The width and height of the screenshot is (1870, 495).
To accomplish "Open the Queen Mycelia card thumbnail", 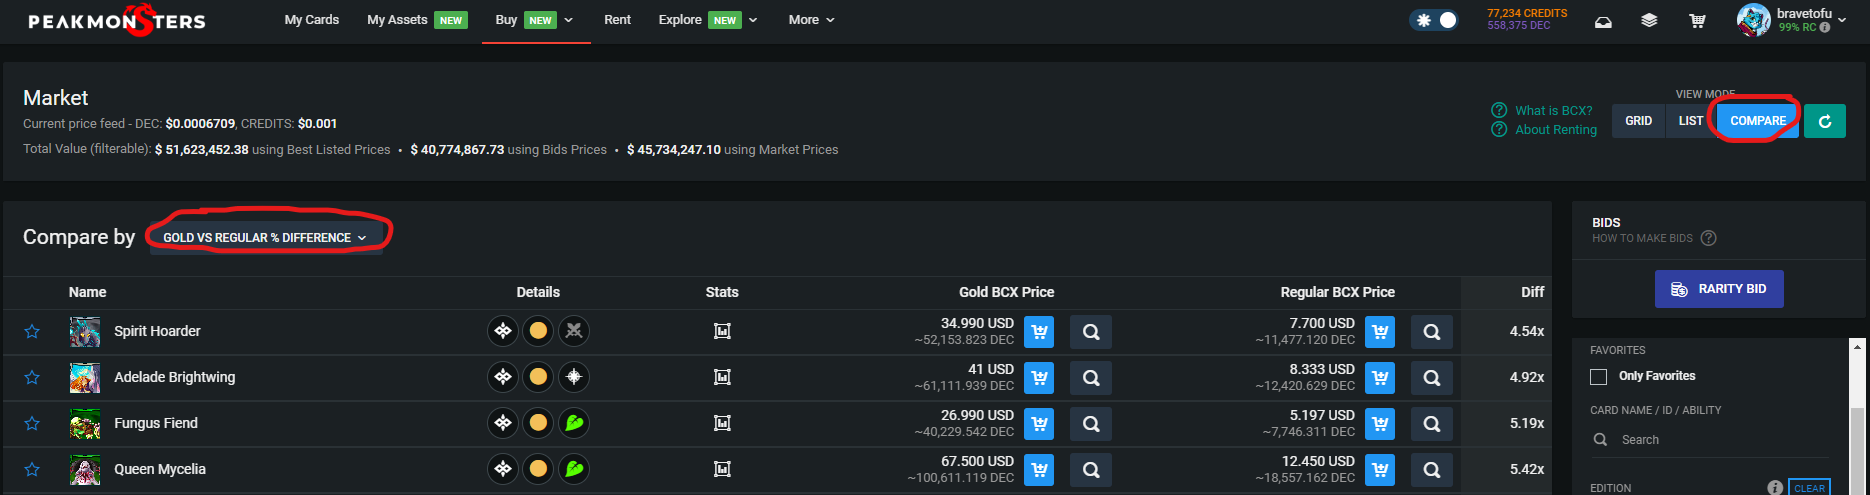I will 85,469.
